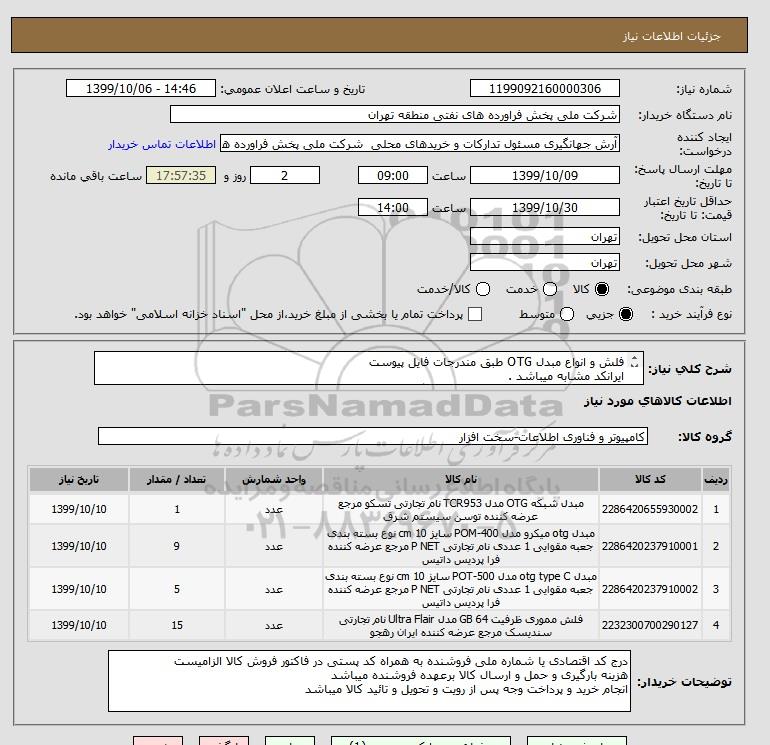Click quantity 9 in row 2
The width and height of the screenshot is (770, 745).
pyautogui.click(x=177, y=546)
